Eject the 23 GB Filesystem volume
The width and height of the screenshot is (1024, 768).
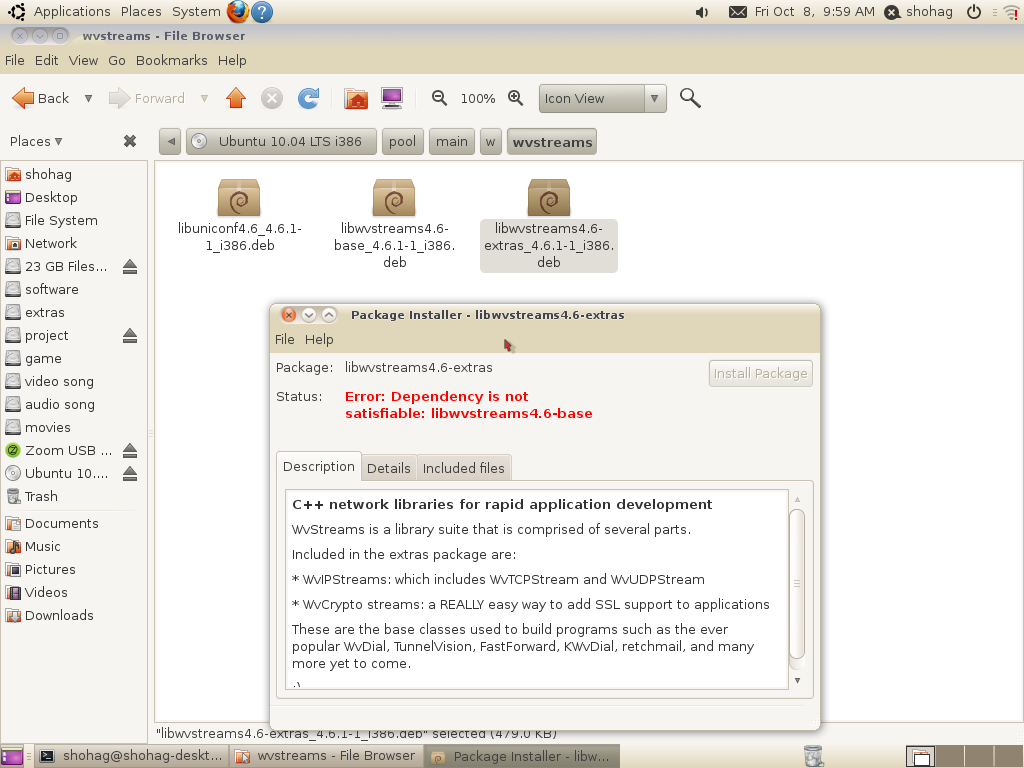pos(130,266)
